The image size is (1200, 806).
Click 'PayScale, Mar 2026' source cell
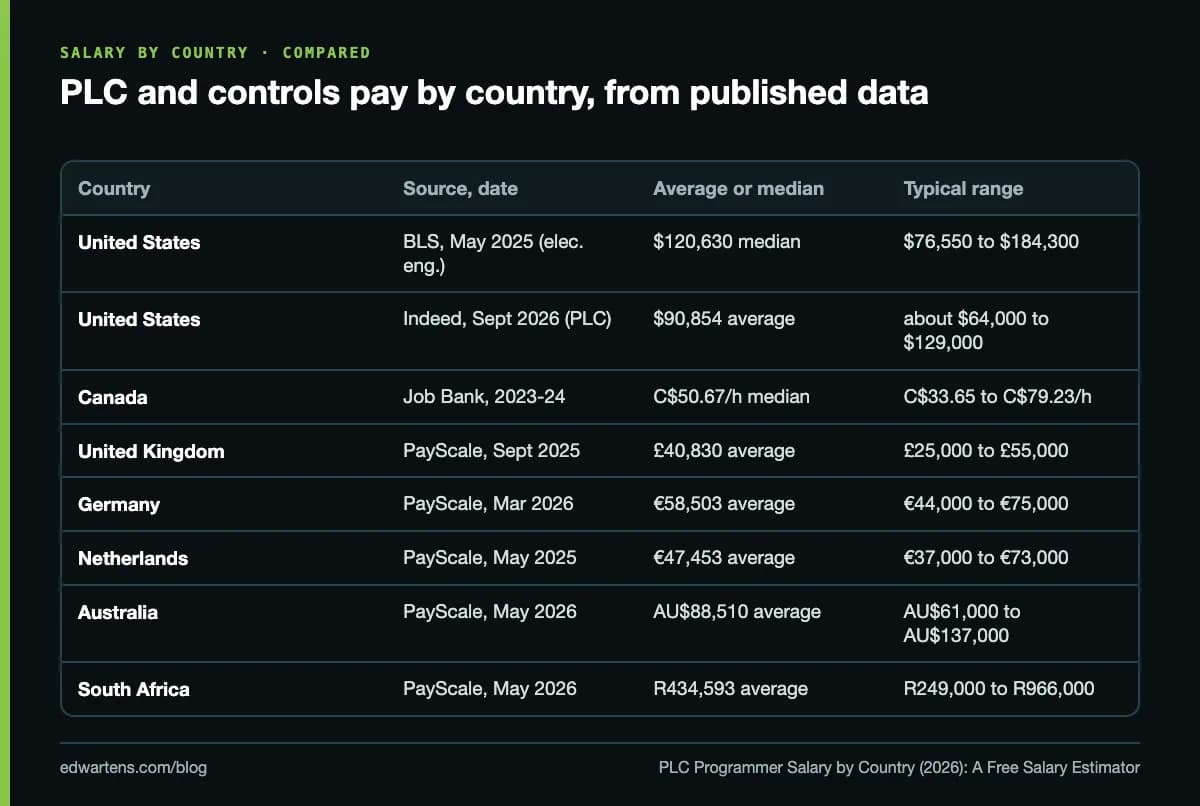(x=488, y=504)
